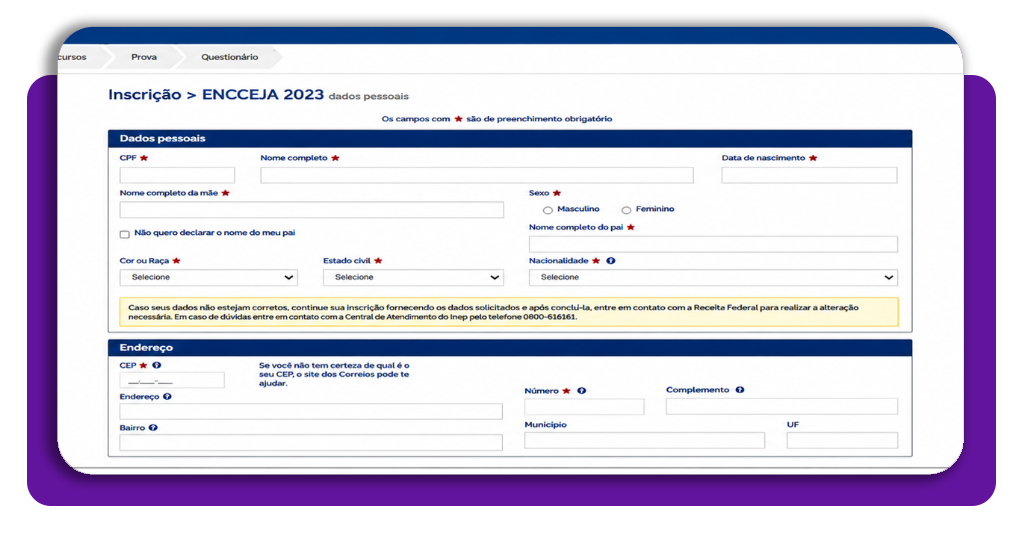Open the Endereço field info icon
1024x536 pixels.
tap(167, 396)
